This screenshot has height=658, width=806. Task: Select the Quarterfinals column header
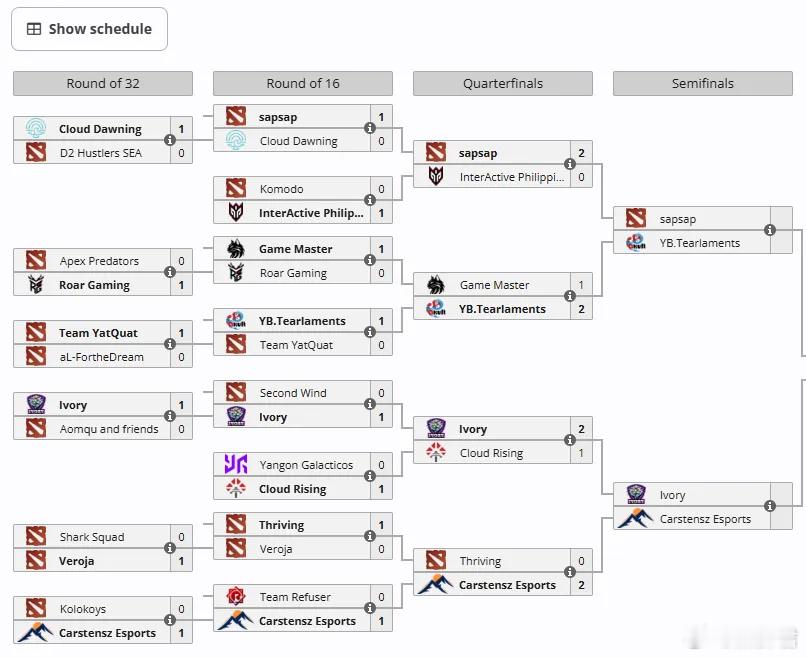pos(502,84)
